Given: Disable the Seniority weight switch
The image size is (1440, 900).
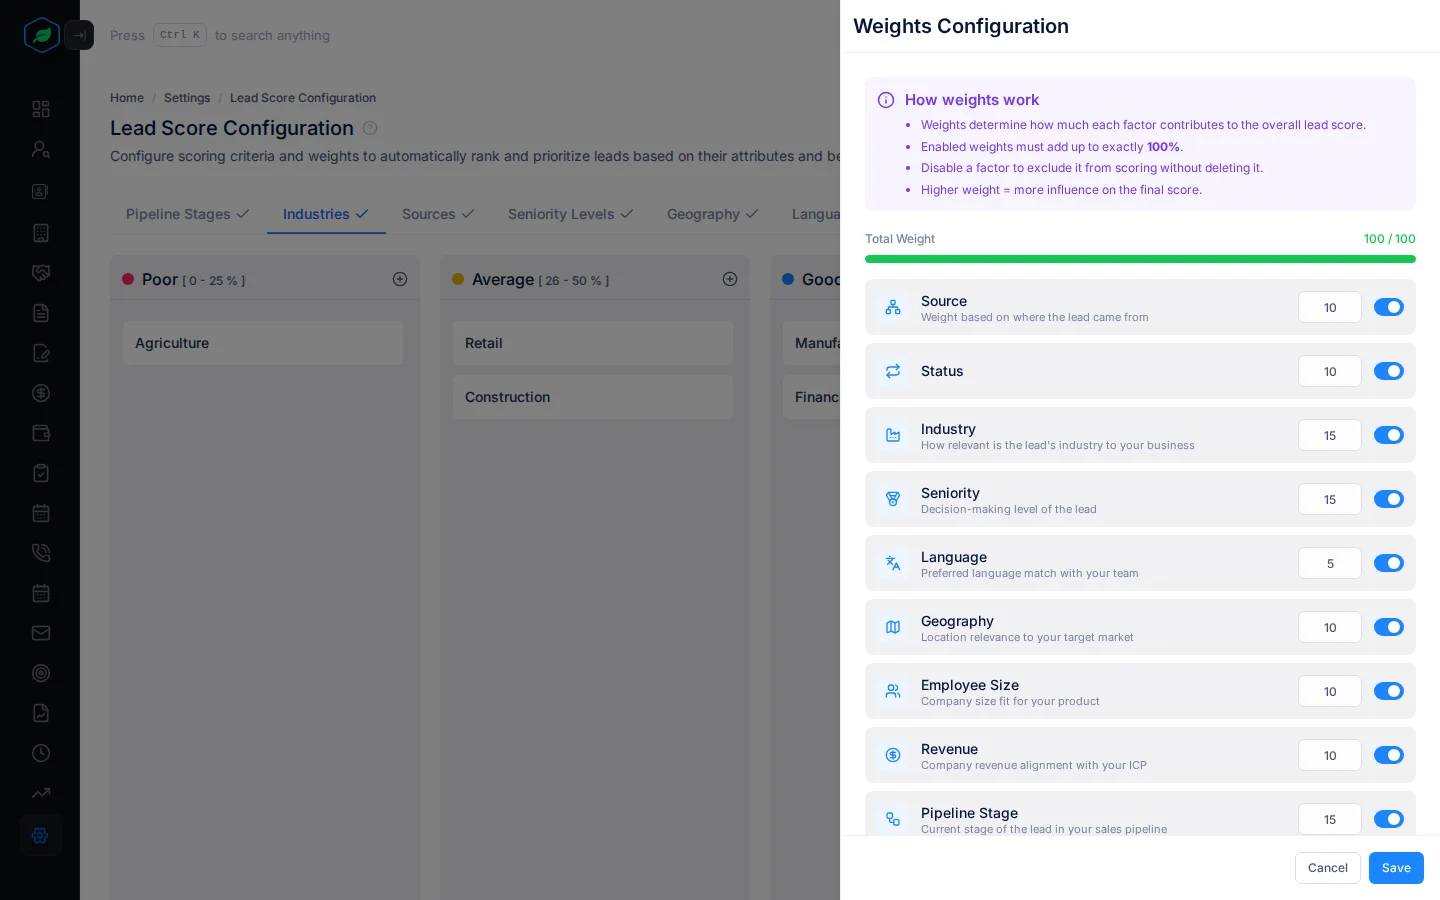Looking at the screenshot, I should pos(1389,499).
